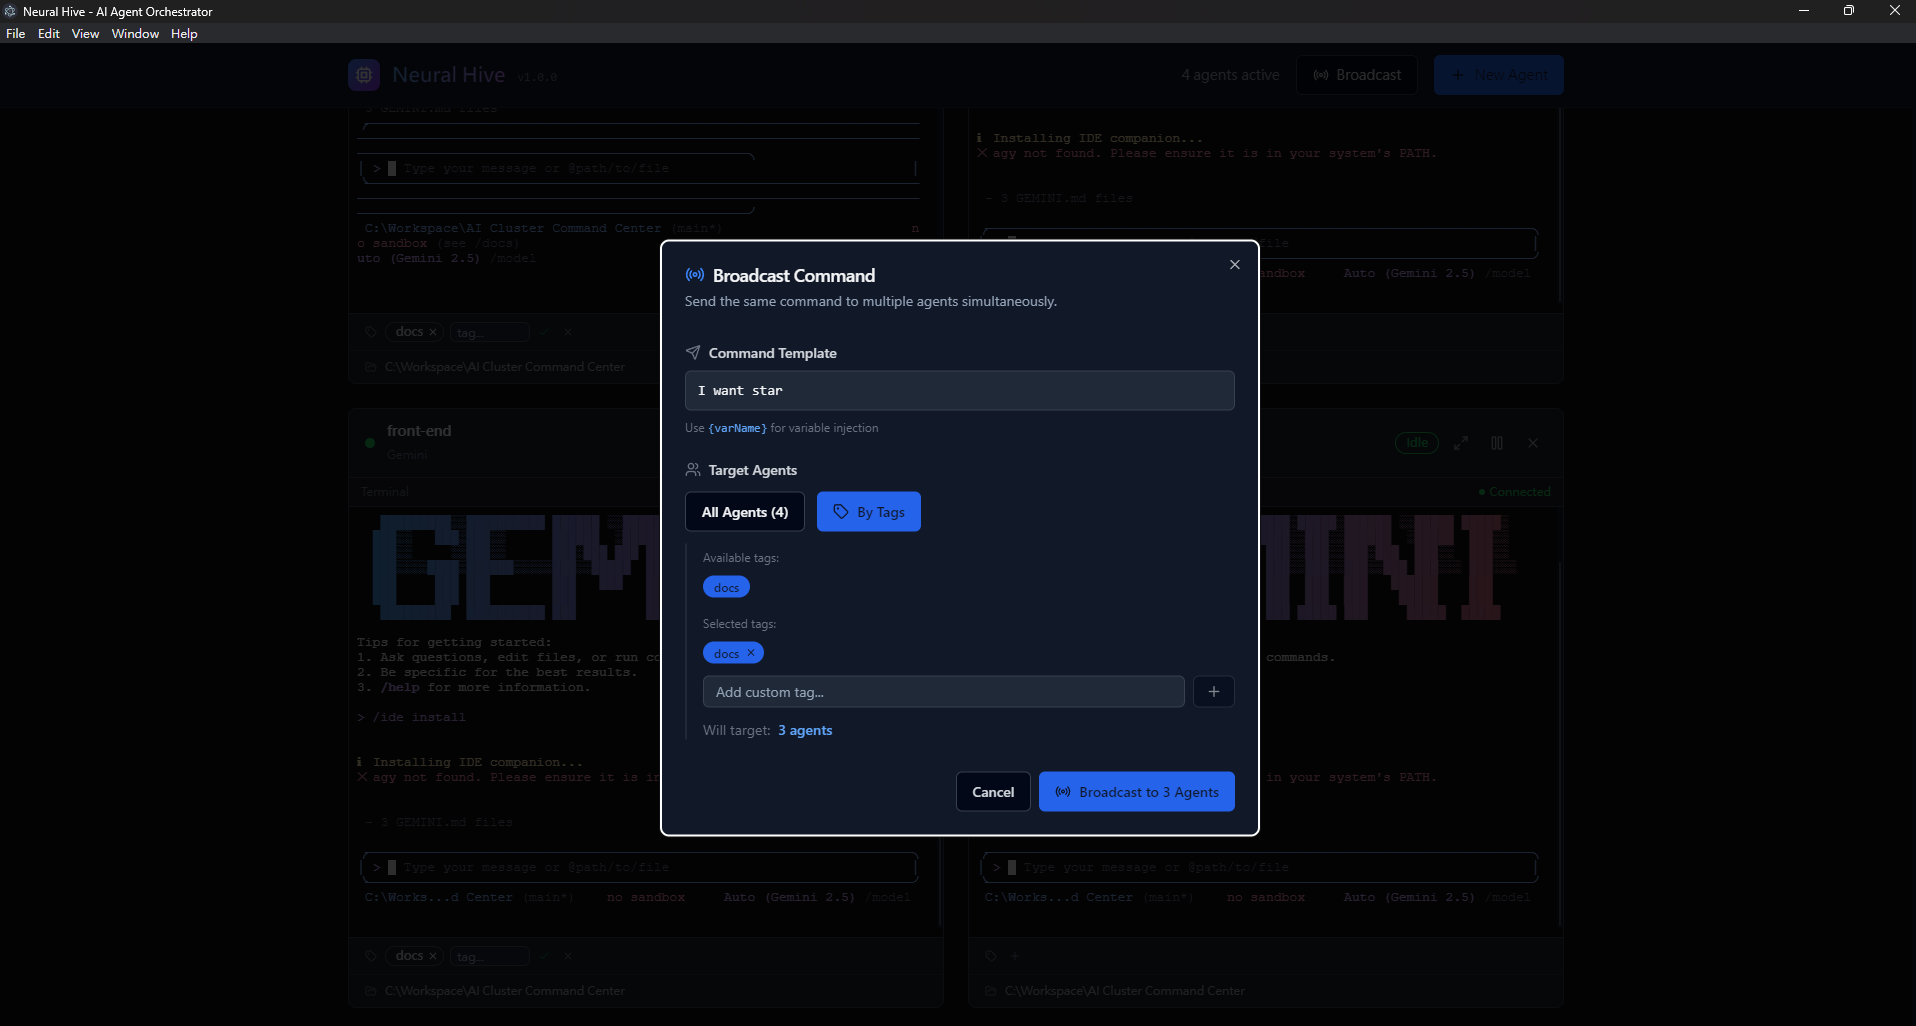1916x1026 pixels.
Task: Open the File menu
Action: pos(16,34)
